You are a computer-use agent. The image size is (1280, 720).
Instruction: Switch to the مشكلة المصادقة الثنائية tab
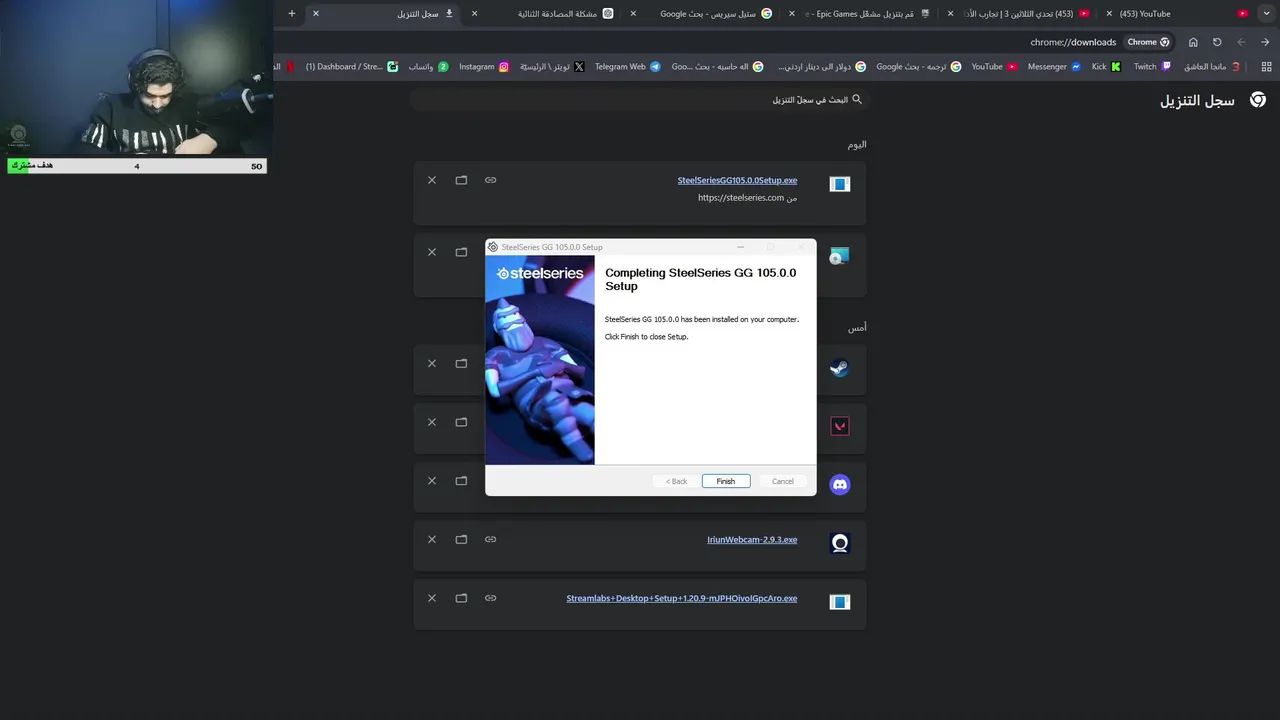546,14
